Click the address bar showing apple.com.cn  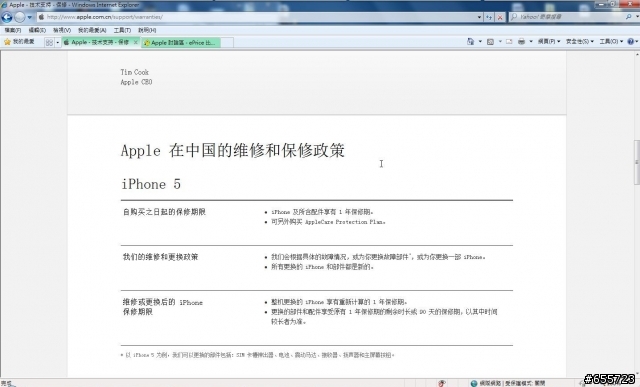coord(260,17)
